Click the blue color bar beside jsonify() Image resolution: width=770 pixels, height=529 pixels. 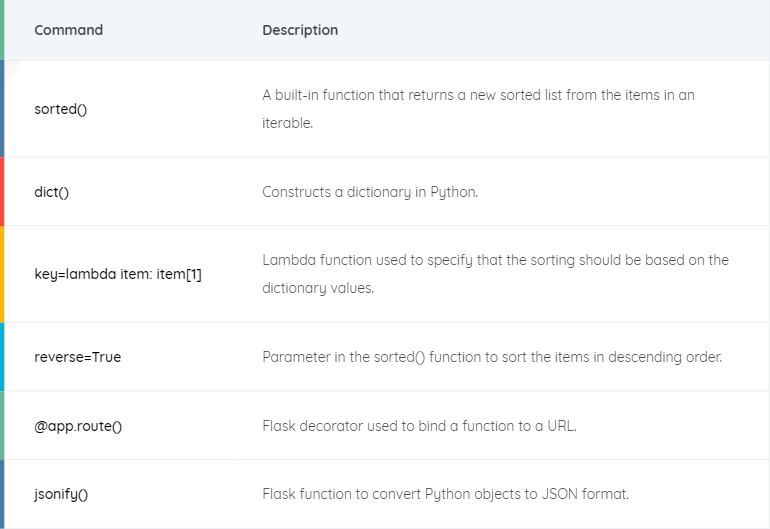click(x=2, y=494)
